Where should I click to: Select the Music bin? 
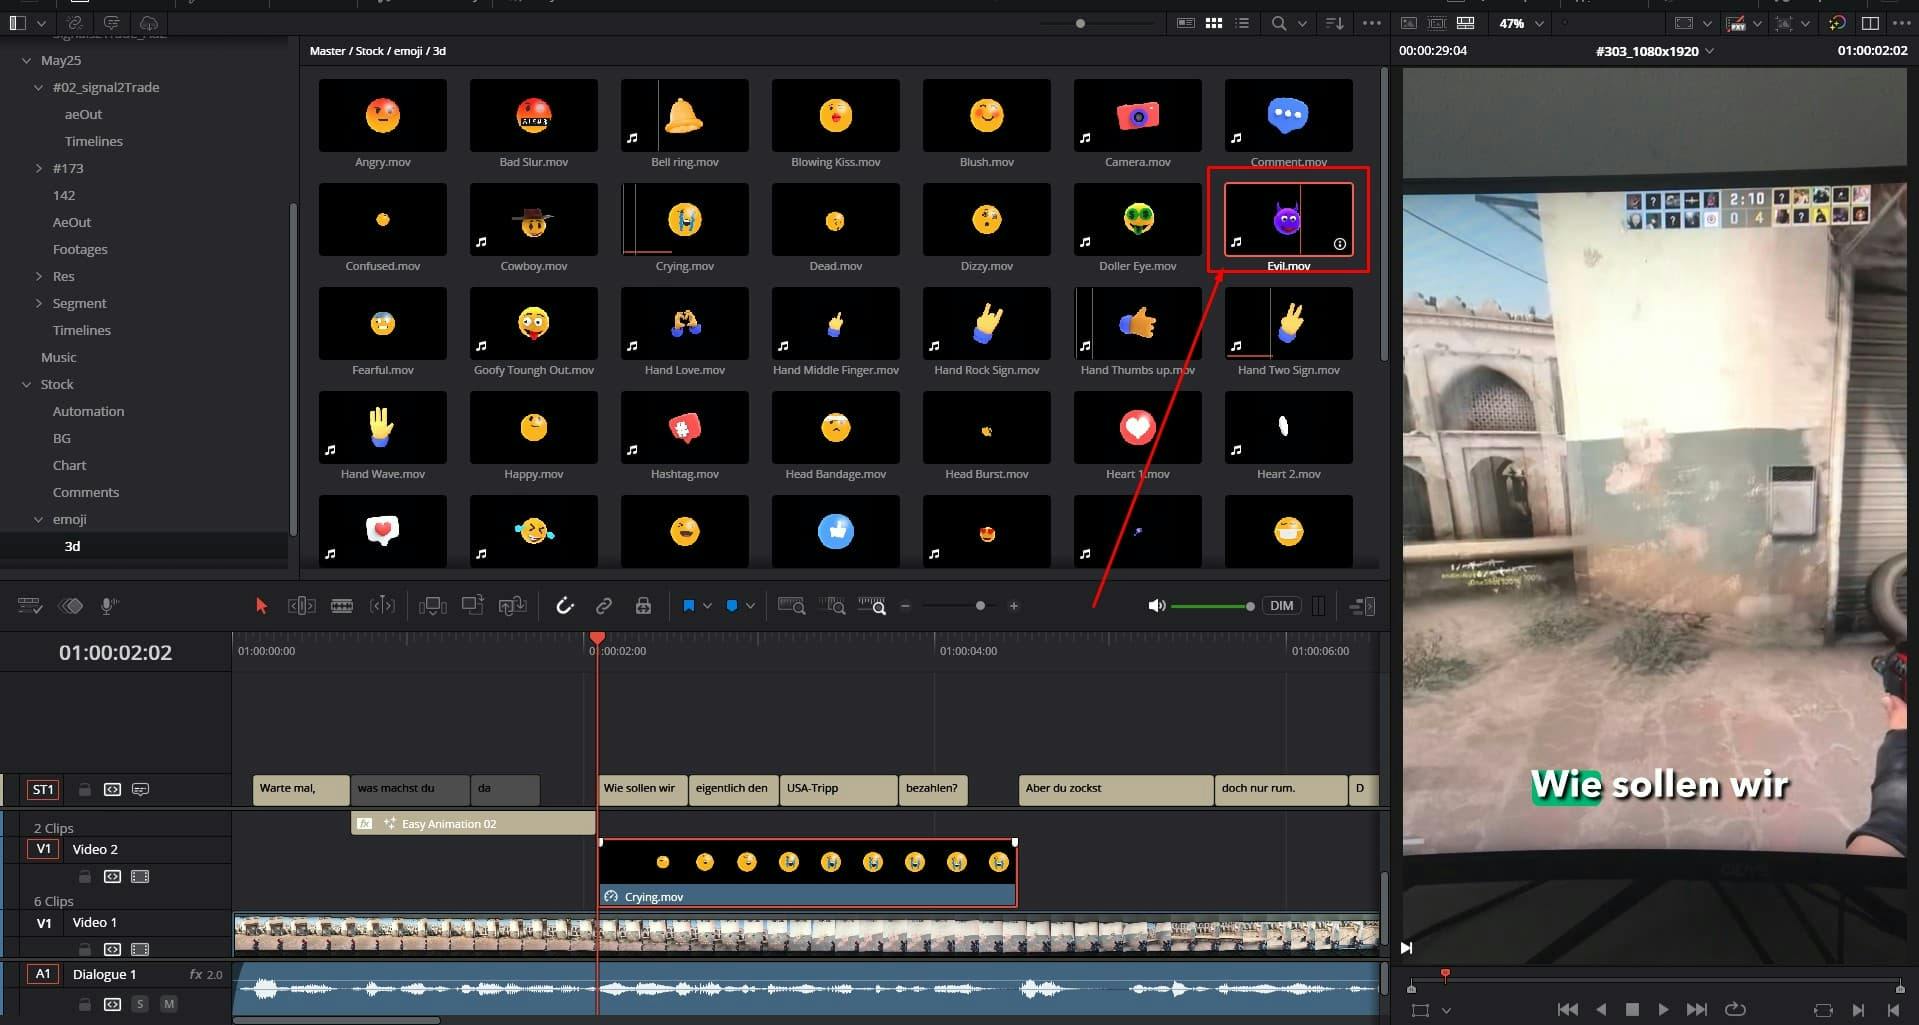point(58,357)
